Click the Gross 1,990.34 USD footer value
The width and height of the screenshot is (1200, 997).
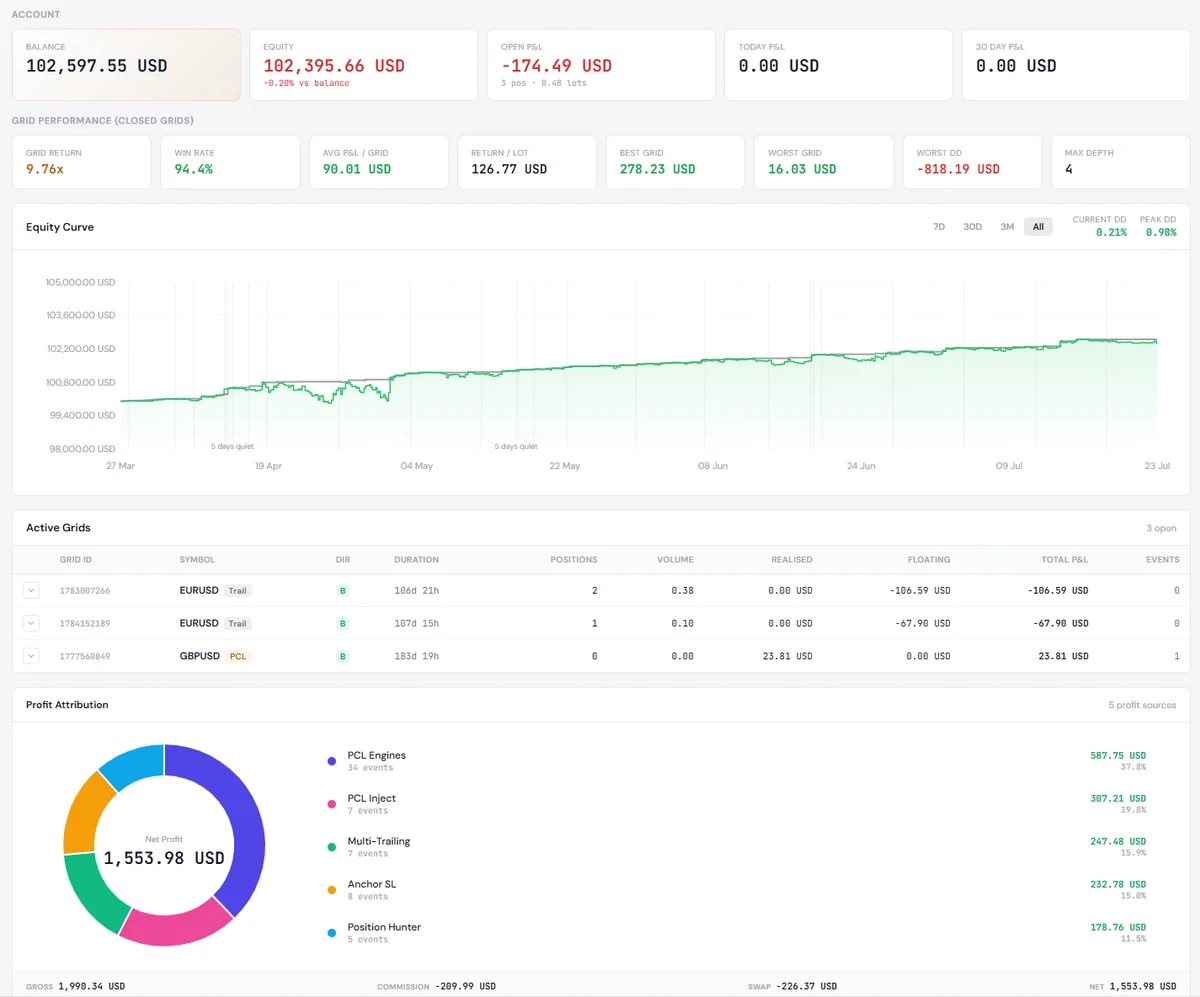[91, 986]
